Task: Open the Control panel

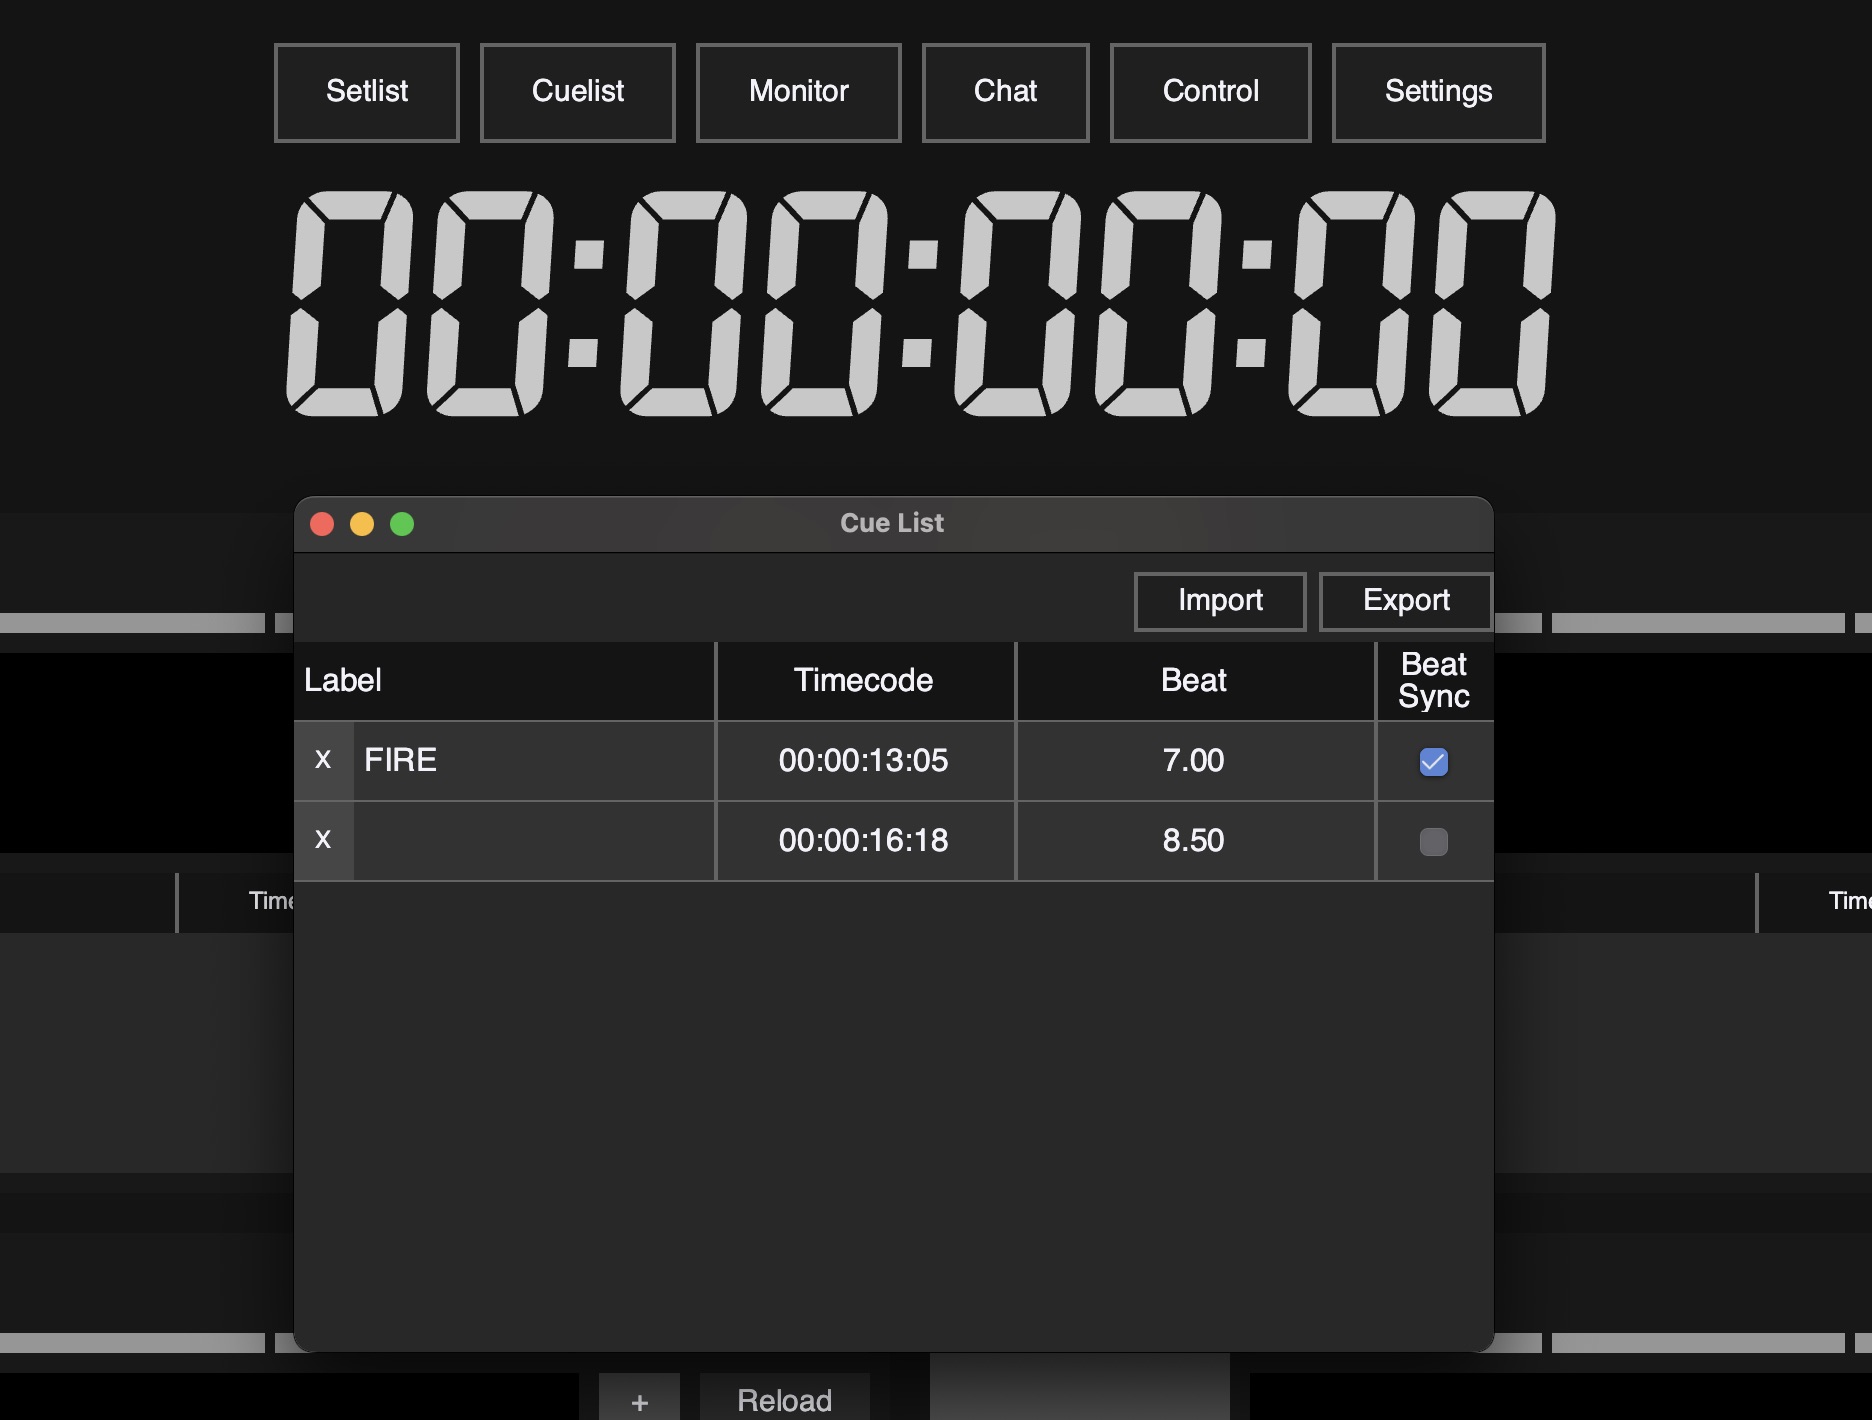Action: (1211, 92)
